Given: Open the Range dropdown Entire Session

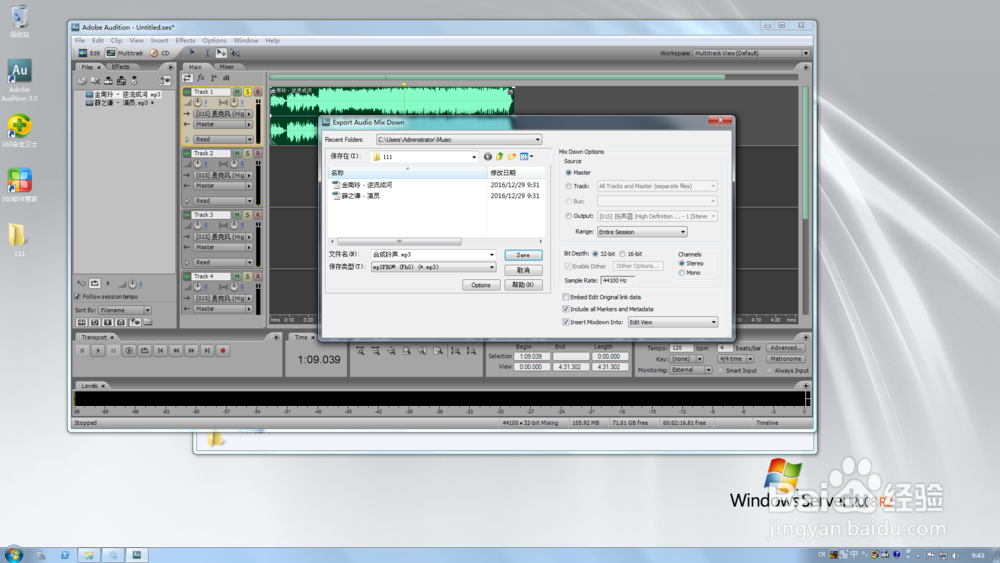Looking at the screenshot, I should [x=642, y=232].
